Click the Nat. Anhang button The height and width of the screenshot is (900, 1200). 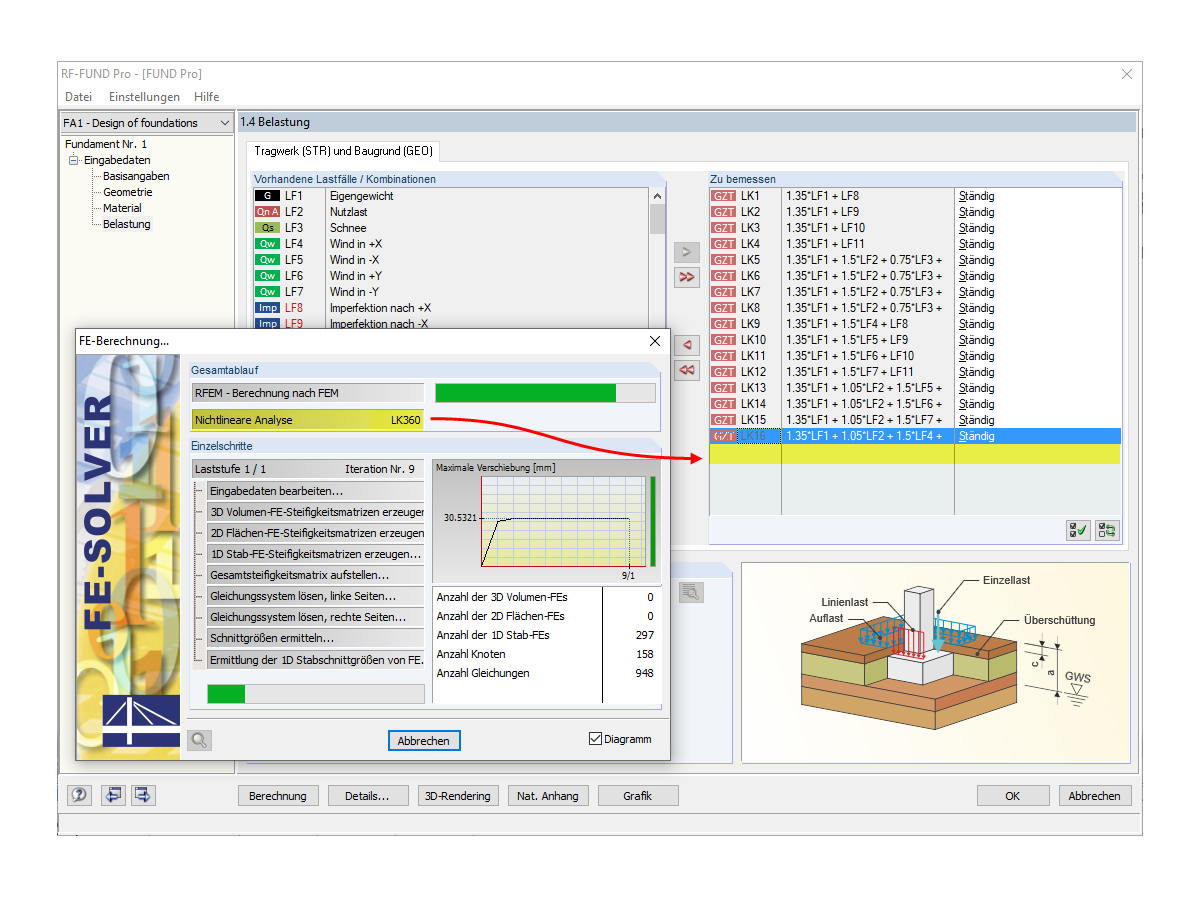click(x=548, y=796)
